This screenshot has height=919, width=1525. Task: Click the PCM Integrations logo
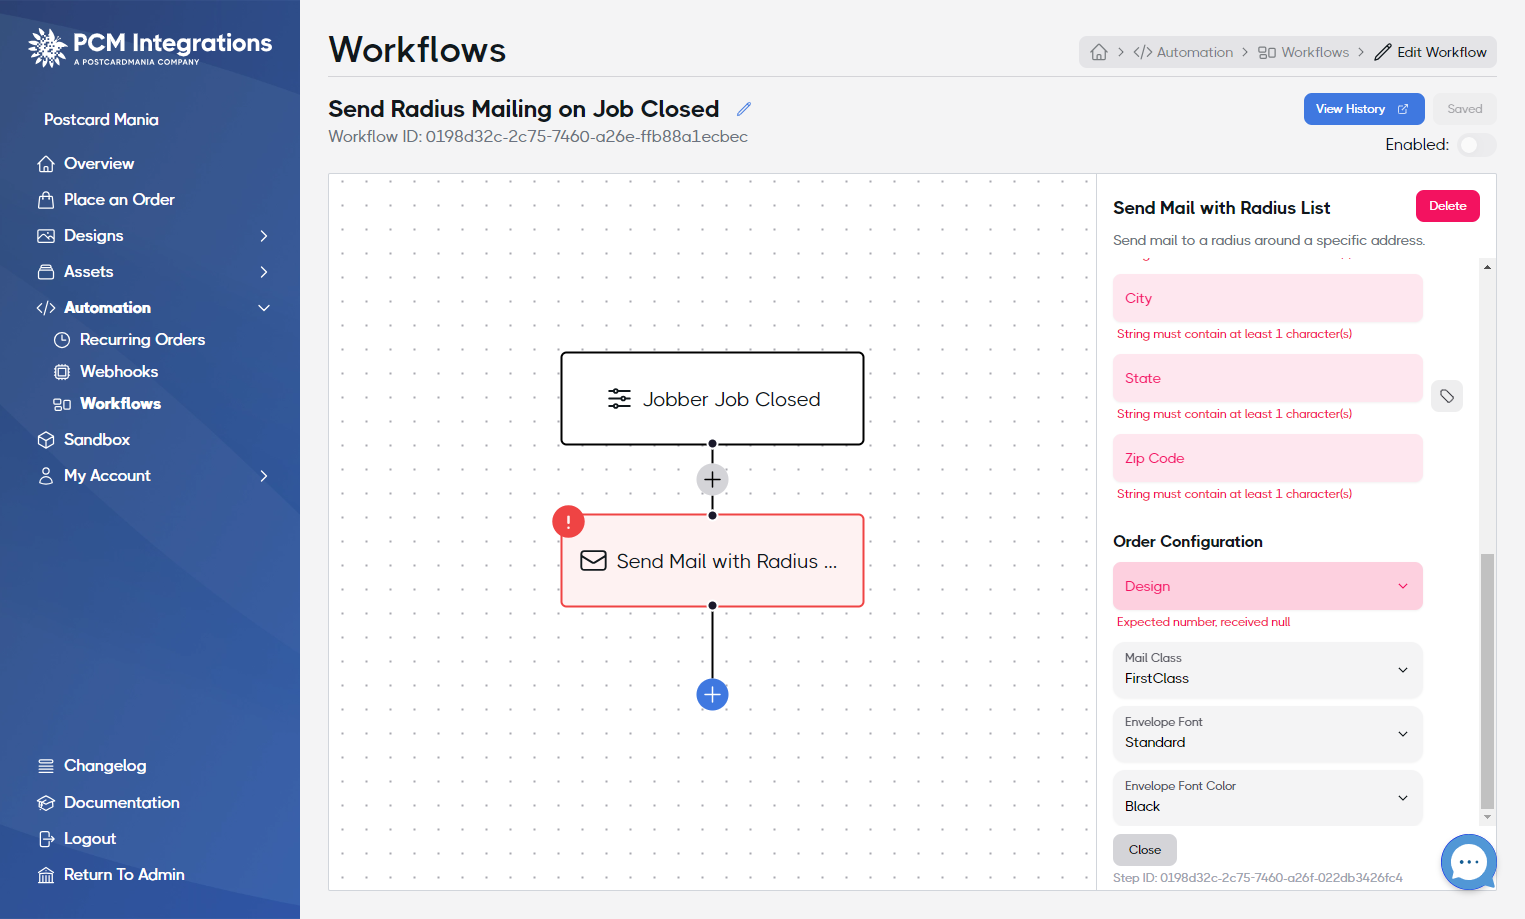tap(150, 47)
